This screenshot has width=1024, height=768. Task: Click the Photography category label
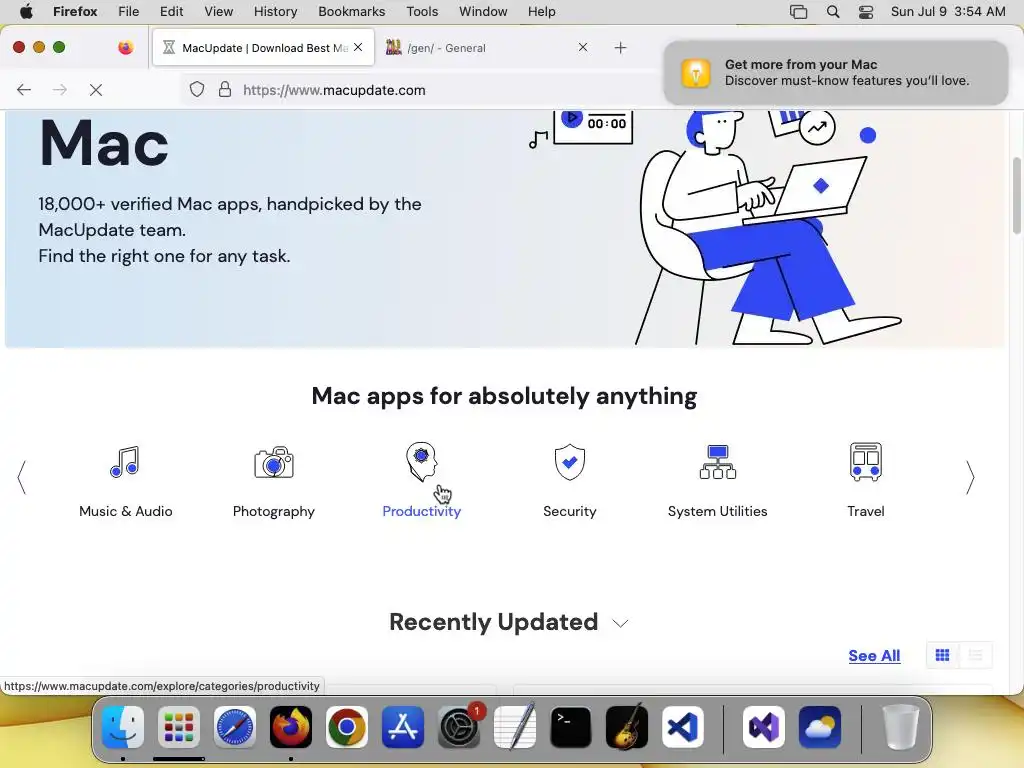[274, 511]
